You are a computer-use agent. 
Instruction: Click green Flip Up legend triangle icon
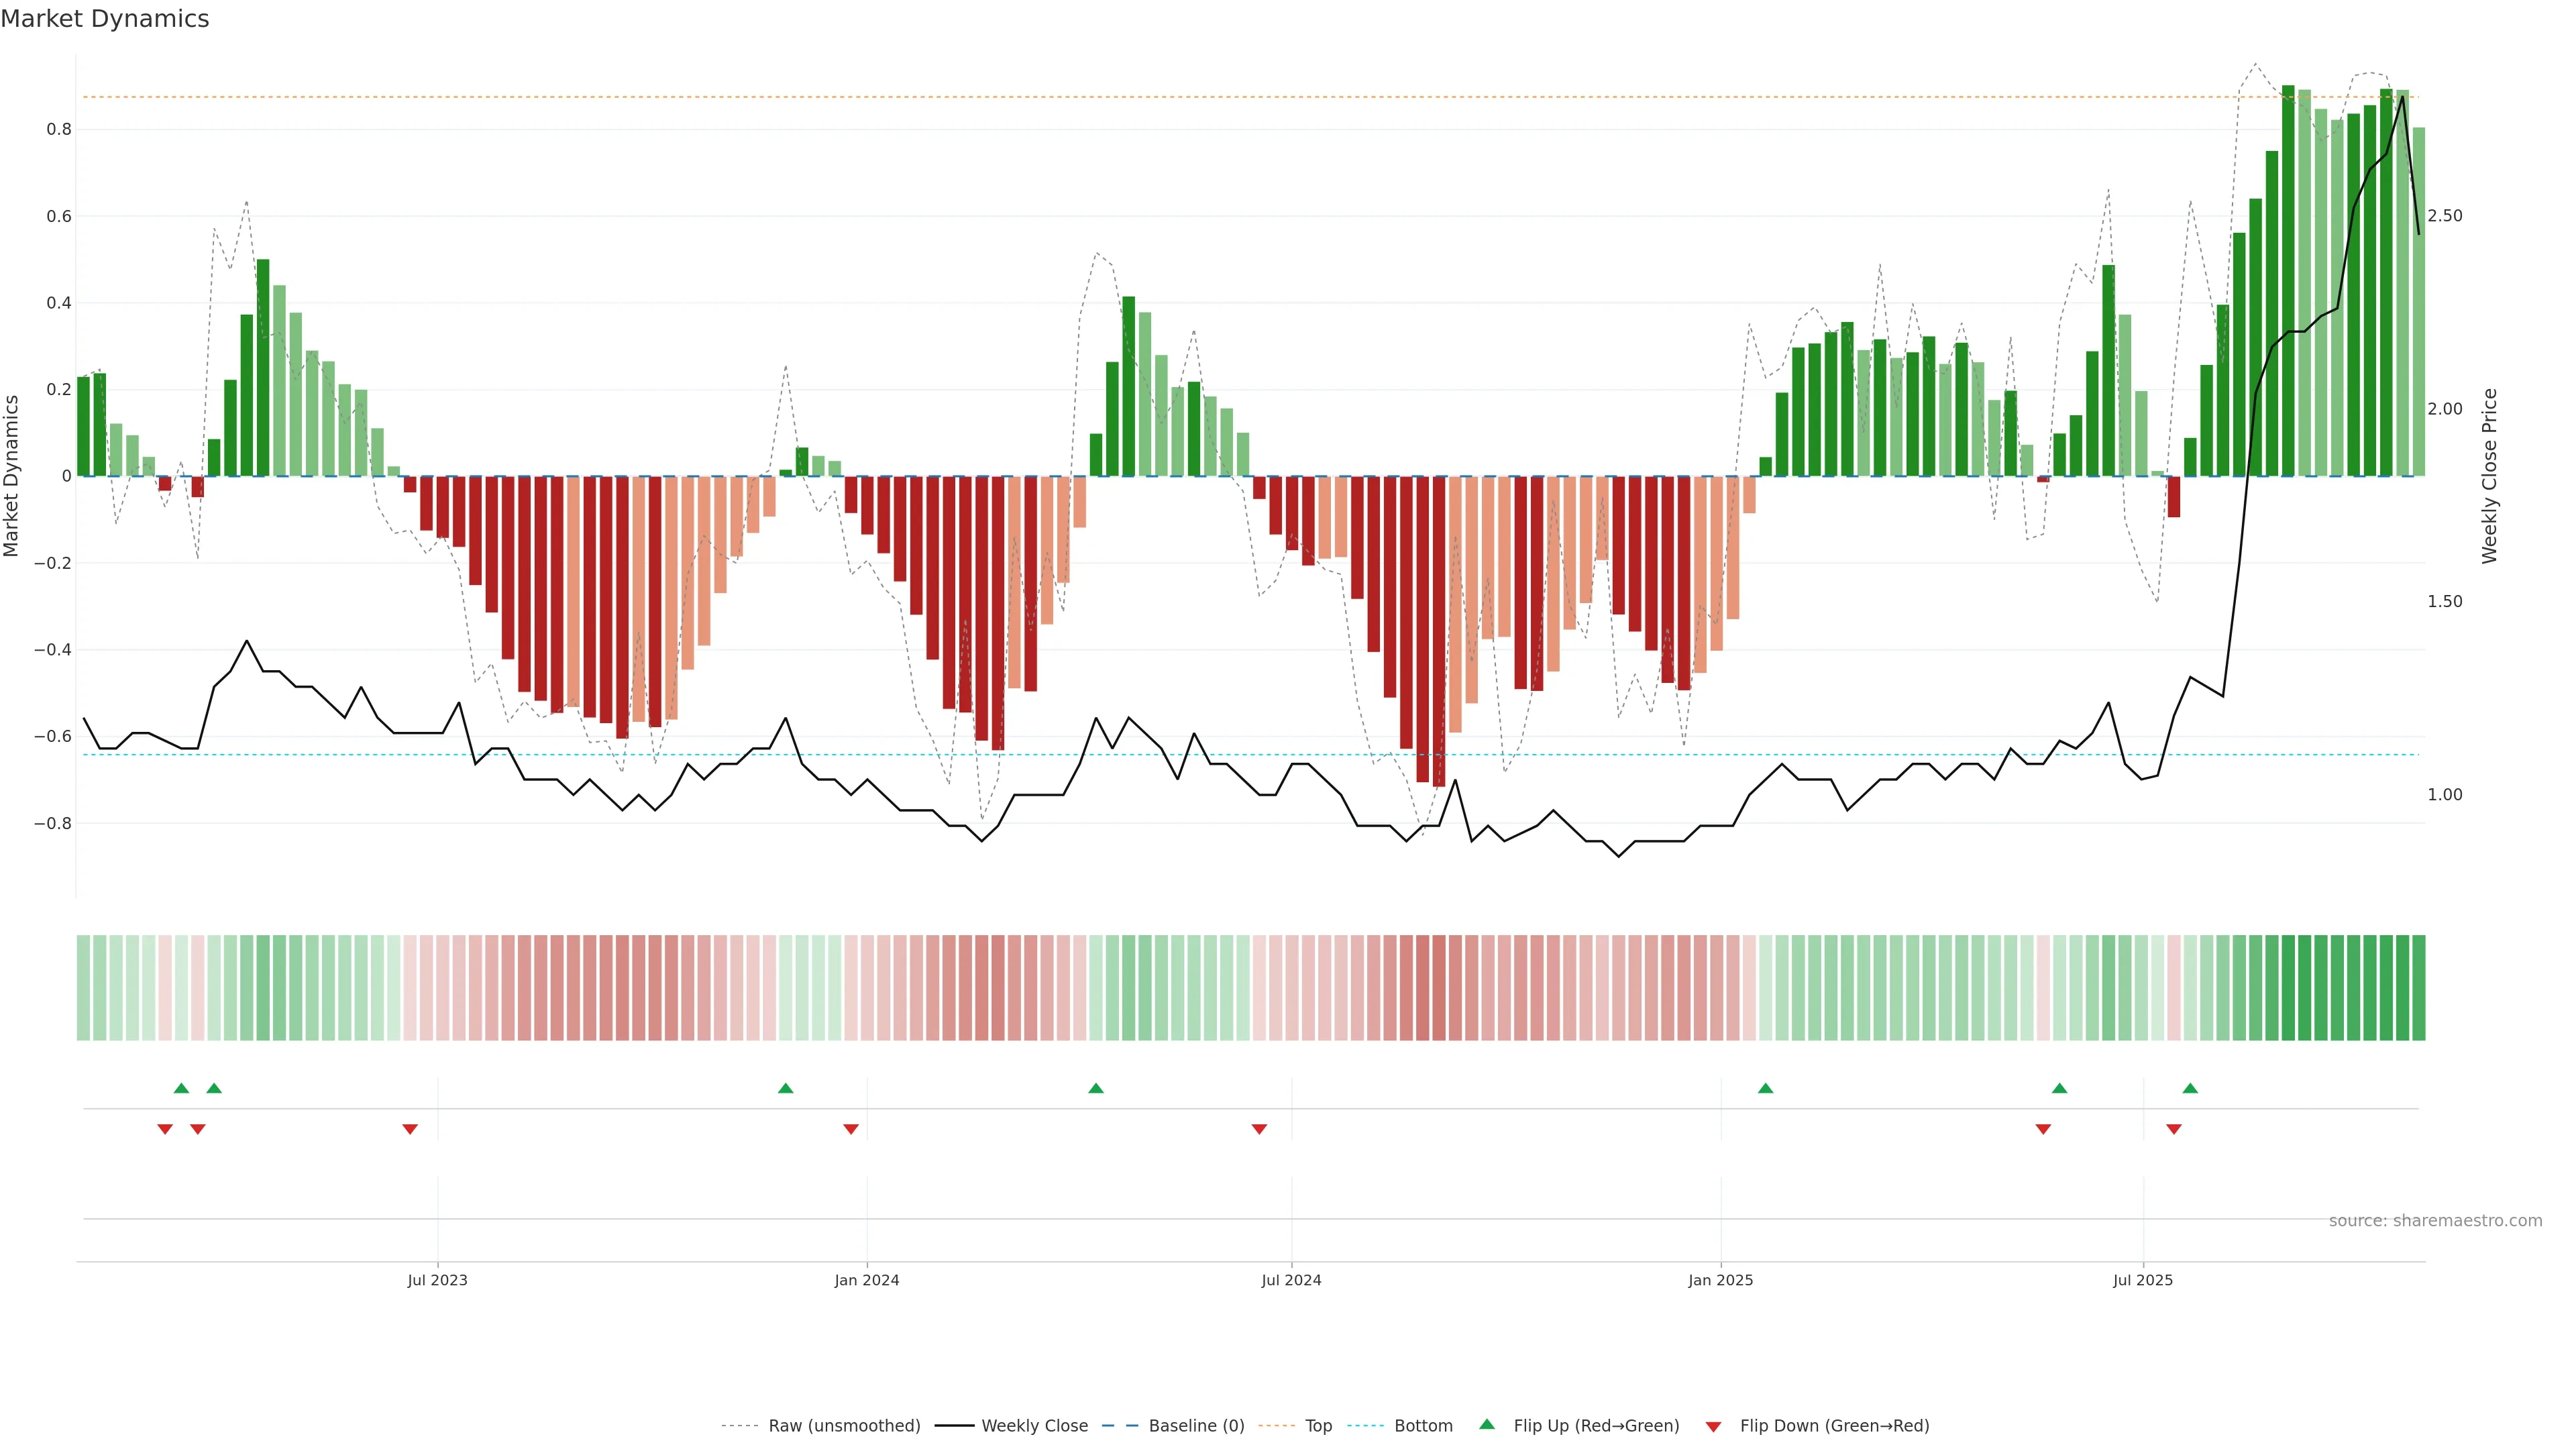click(x=1487, y=1424)
